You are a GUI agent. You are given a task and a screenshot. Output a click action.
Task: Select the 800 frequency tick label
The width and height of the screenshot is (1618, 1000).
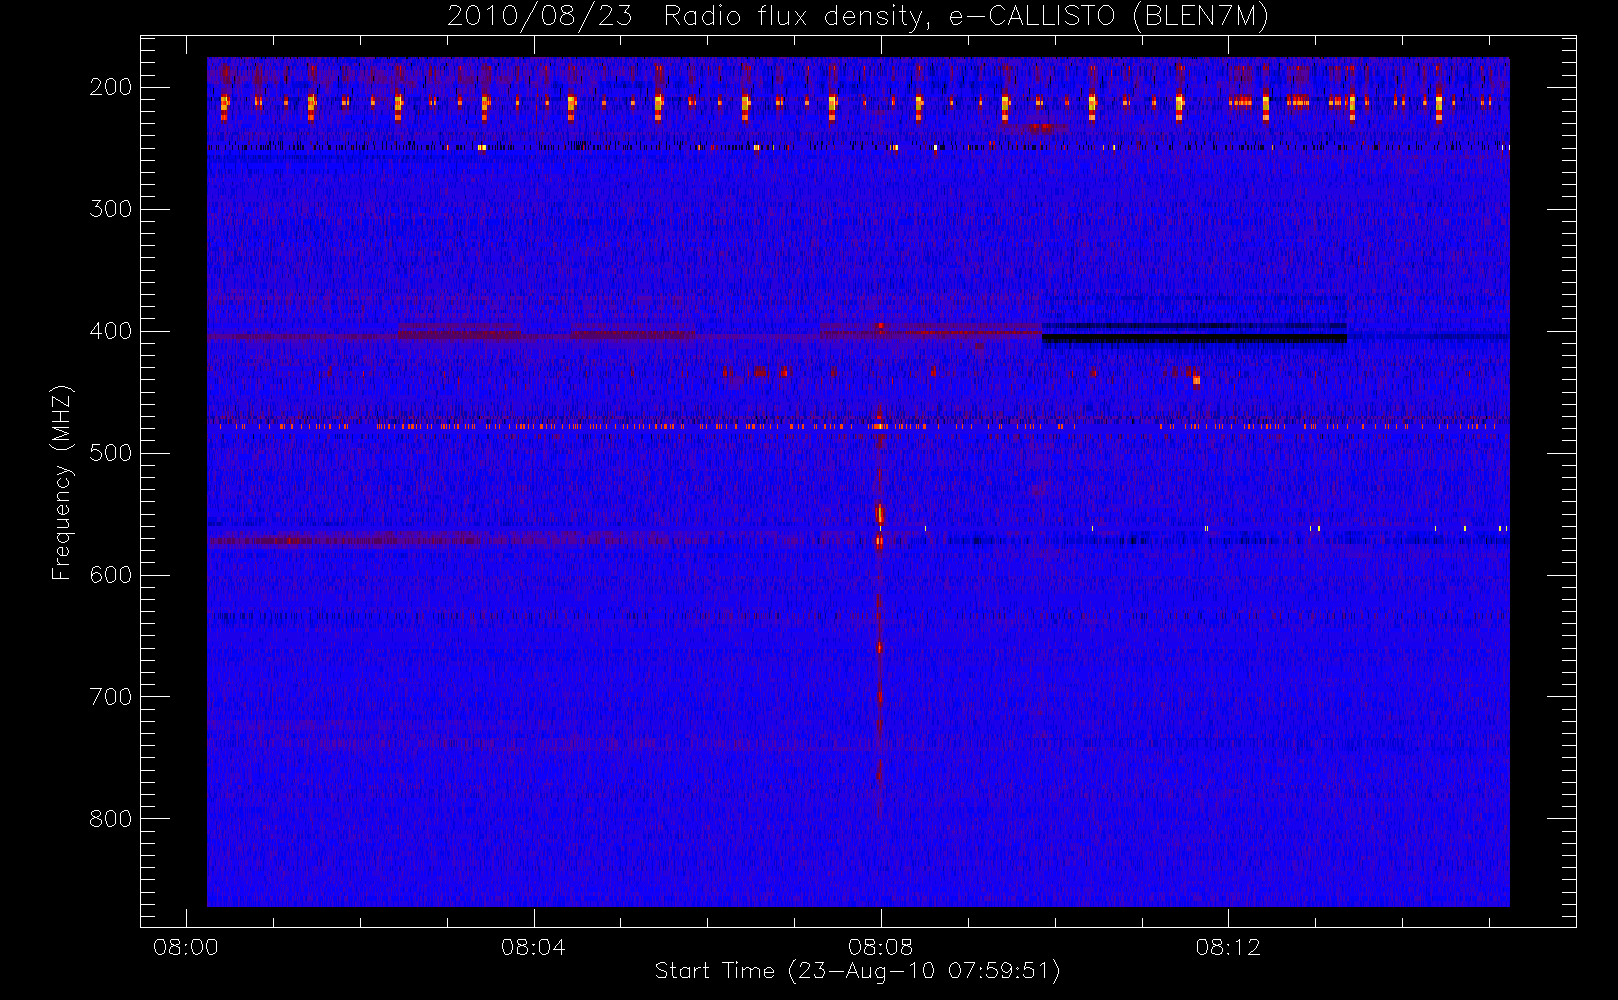click(110, 819)
